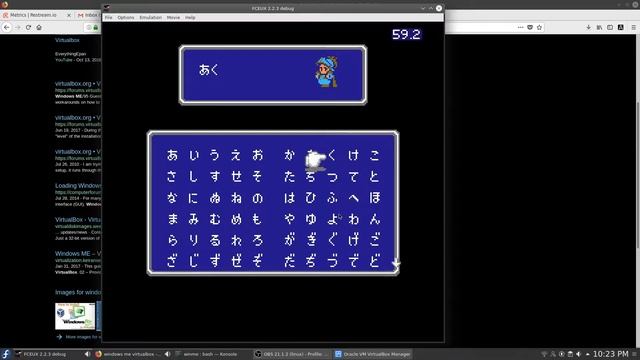Viewport: 640px width, 360px height.
Task: Click the audio speaker icon beside Firefox task
Action: point(167,354)
